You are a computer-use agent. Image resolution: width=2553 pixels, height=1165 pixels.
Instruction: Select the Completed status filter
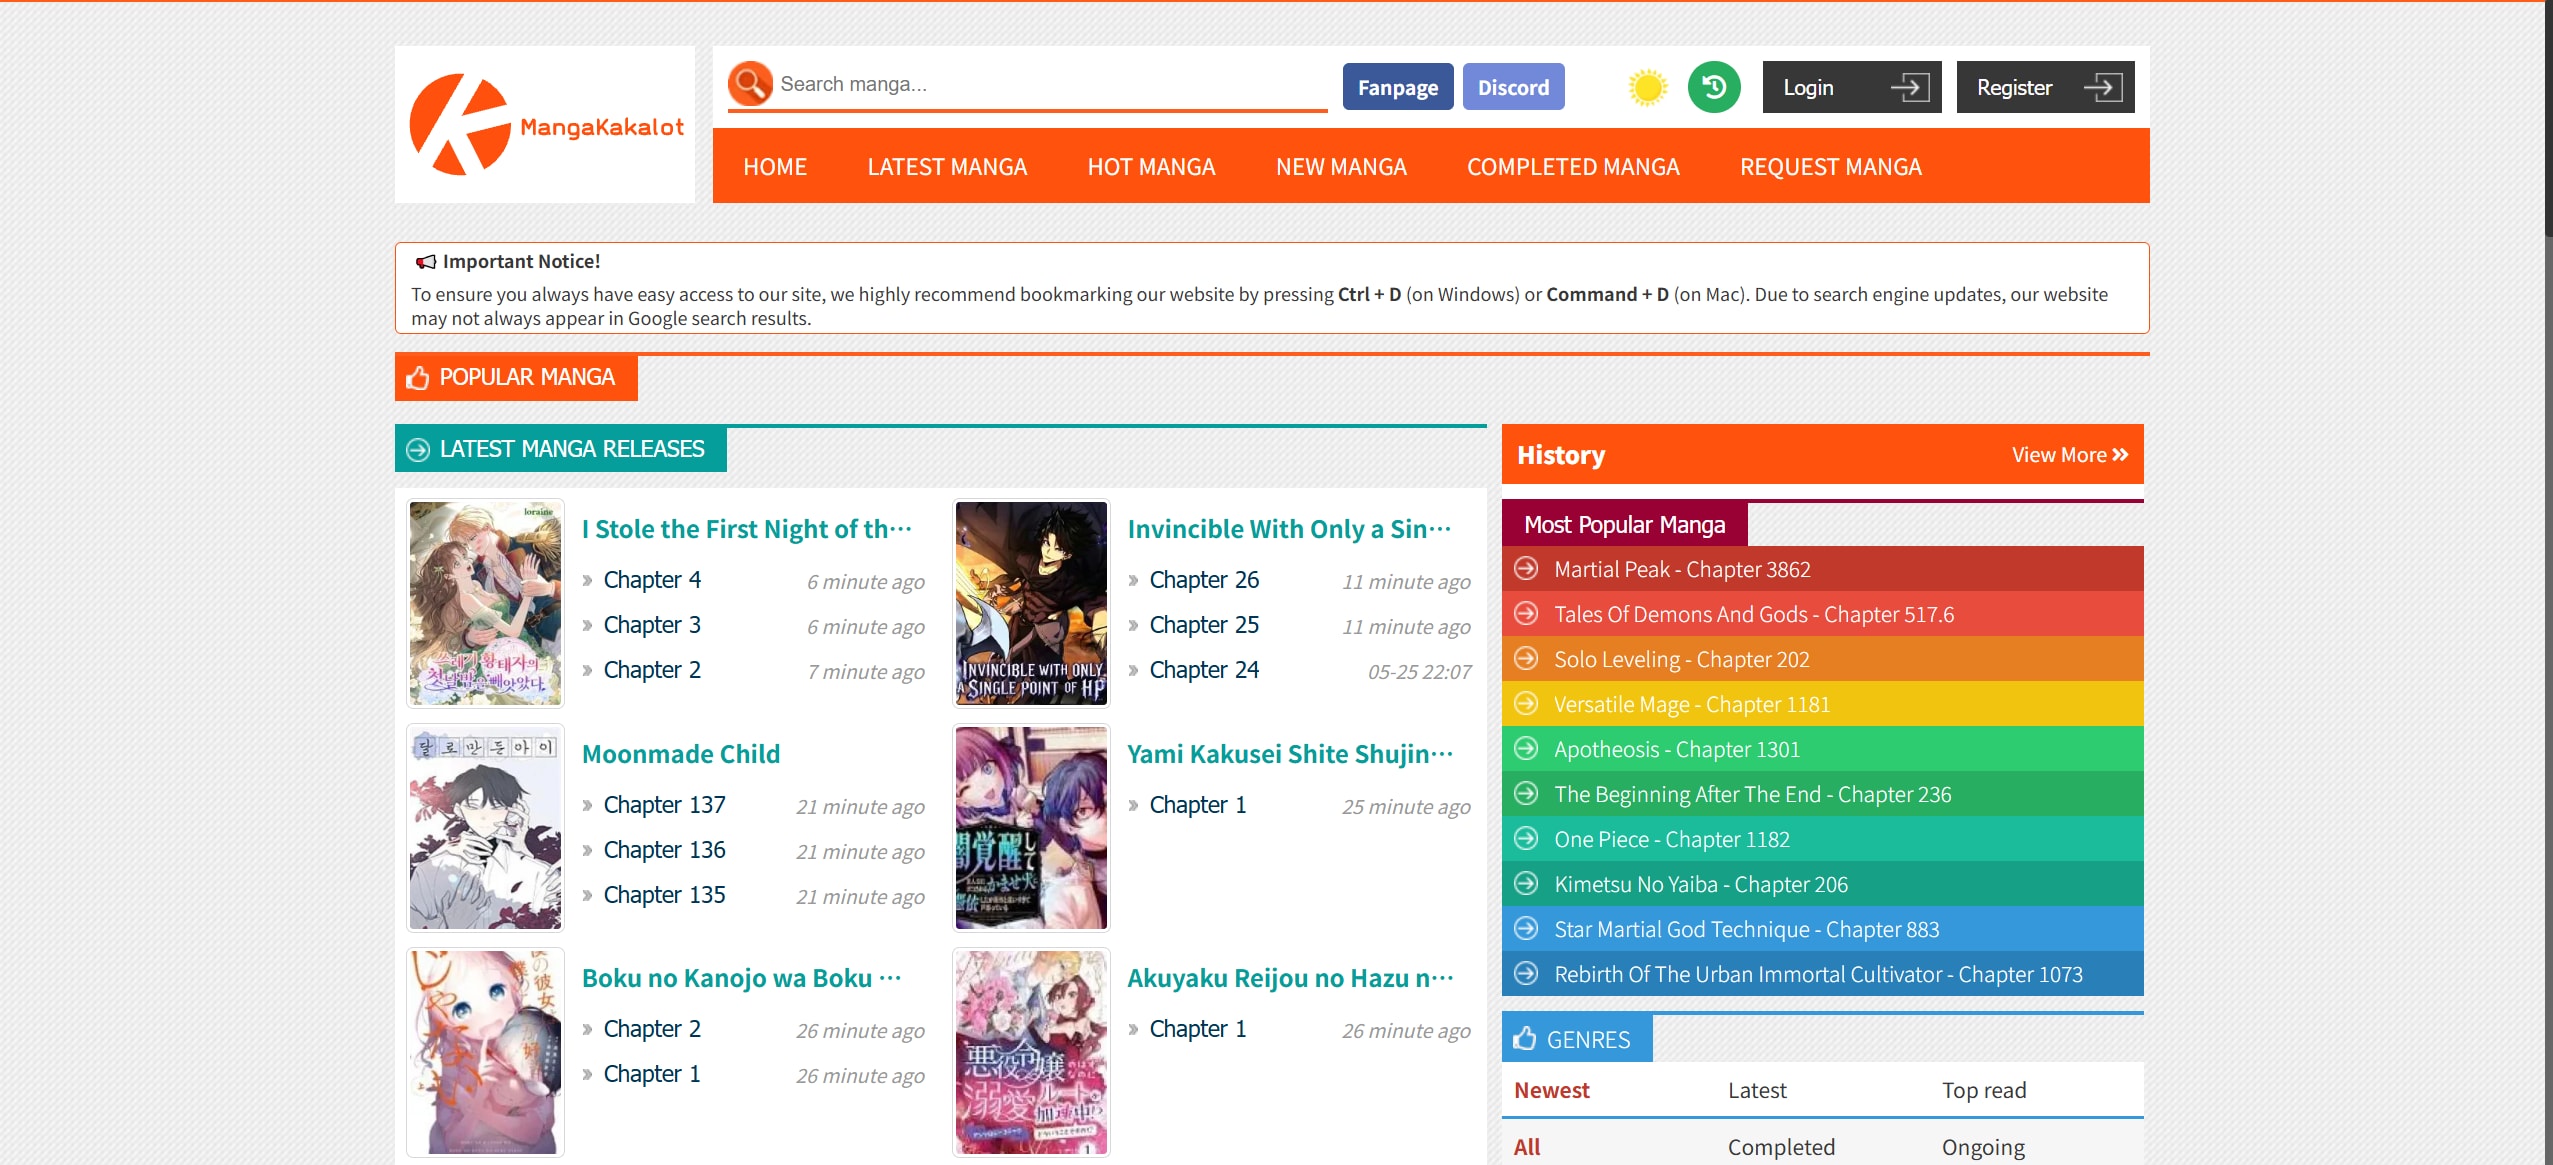pos(1781,1148)
